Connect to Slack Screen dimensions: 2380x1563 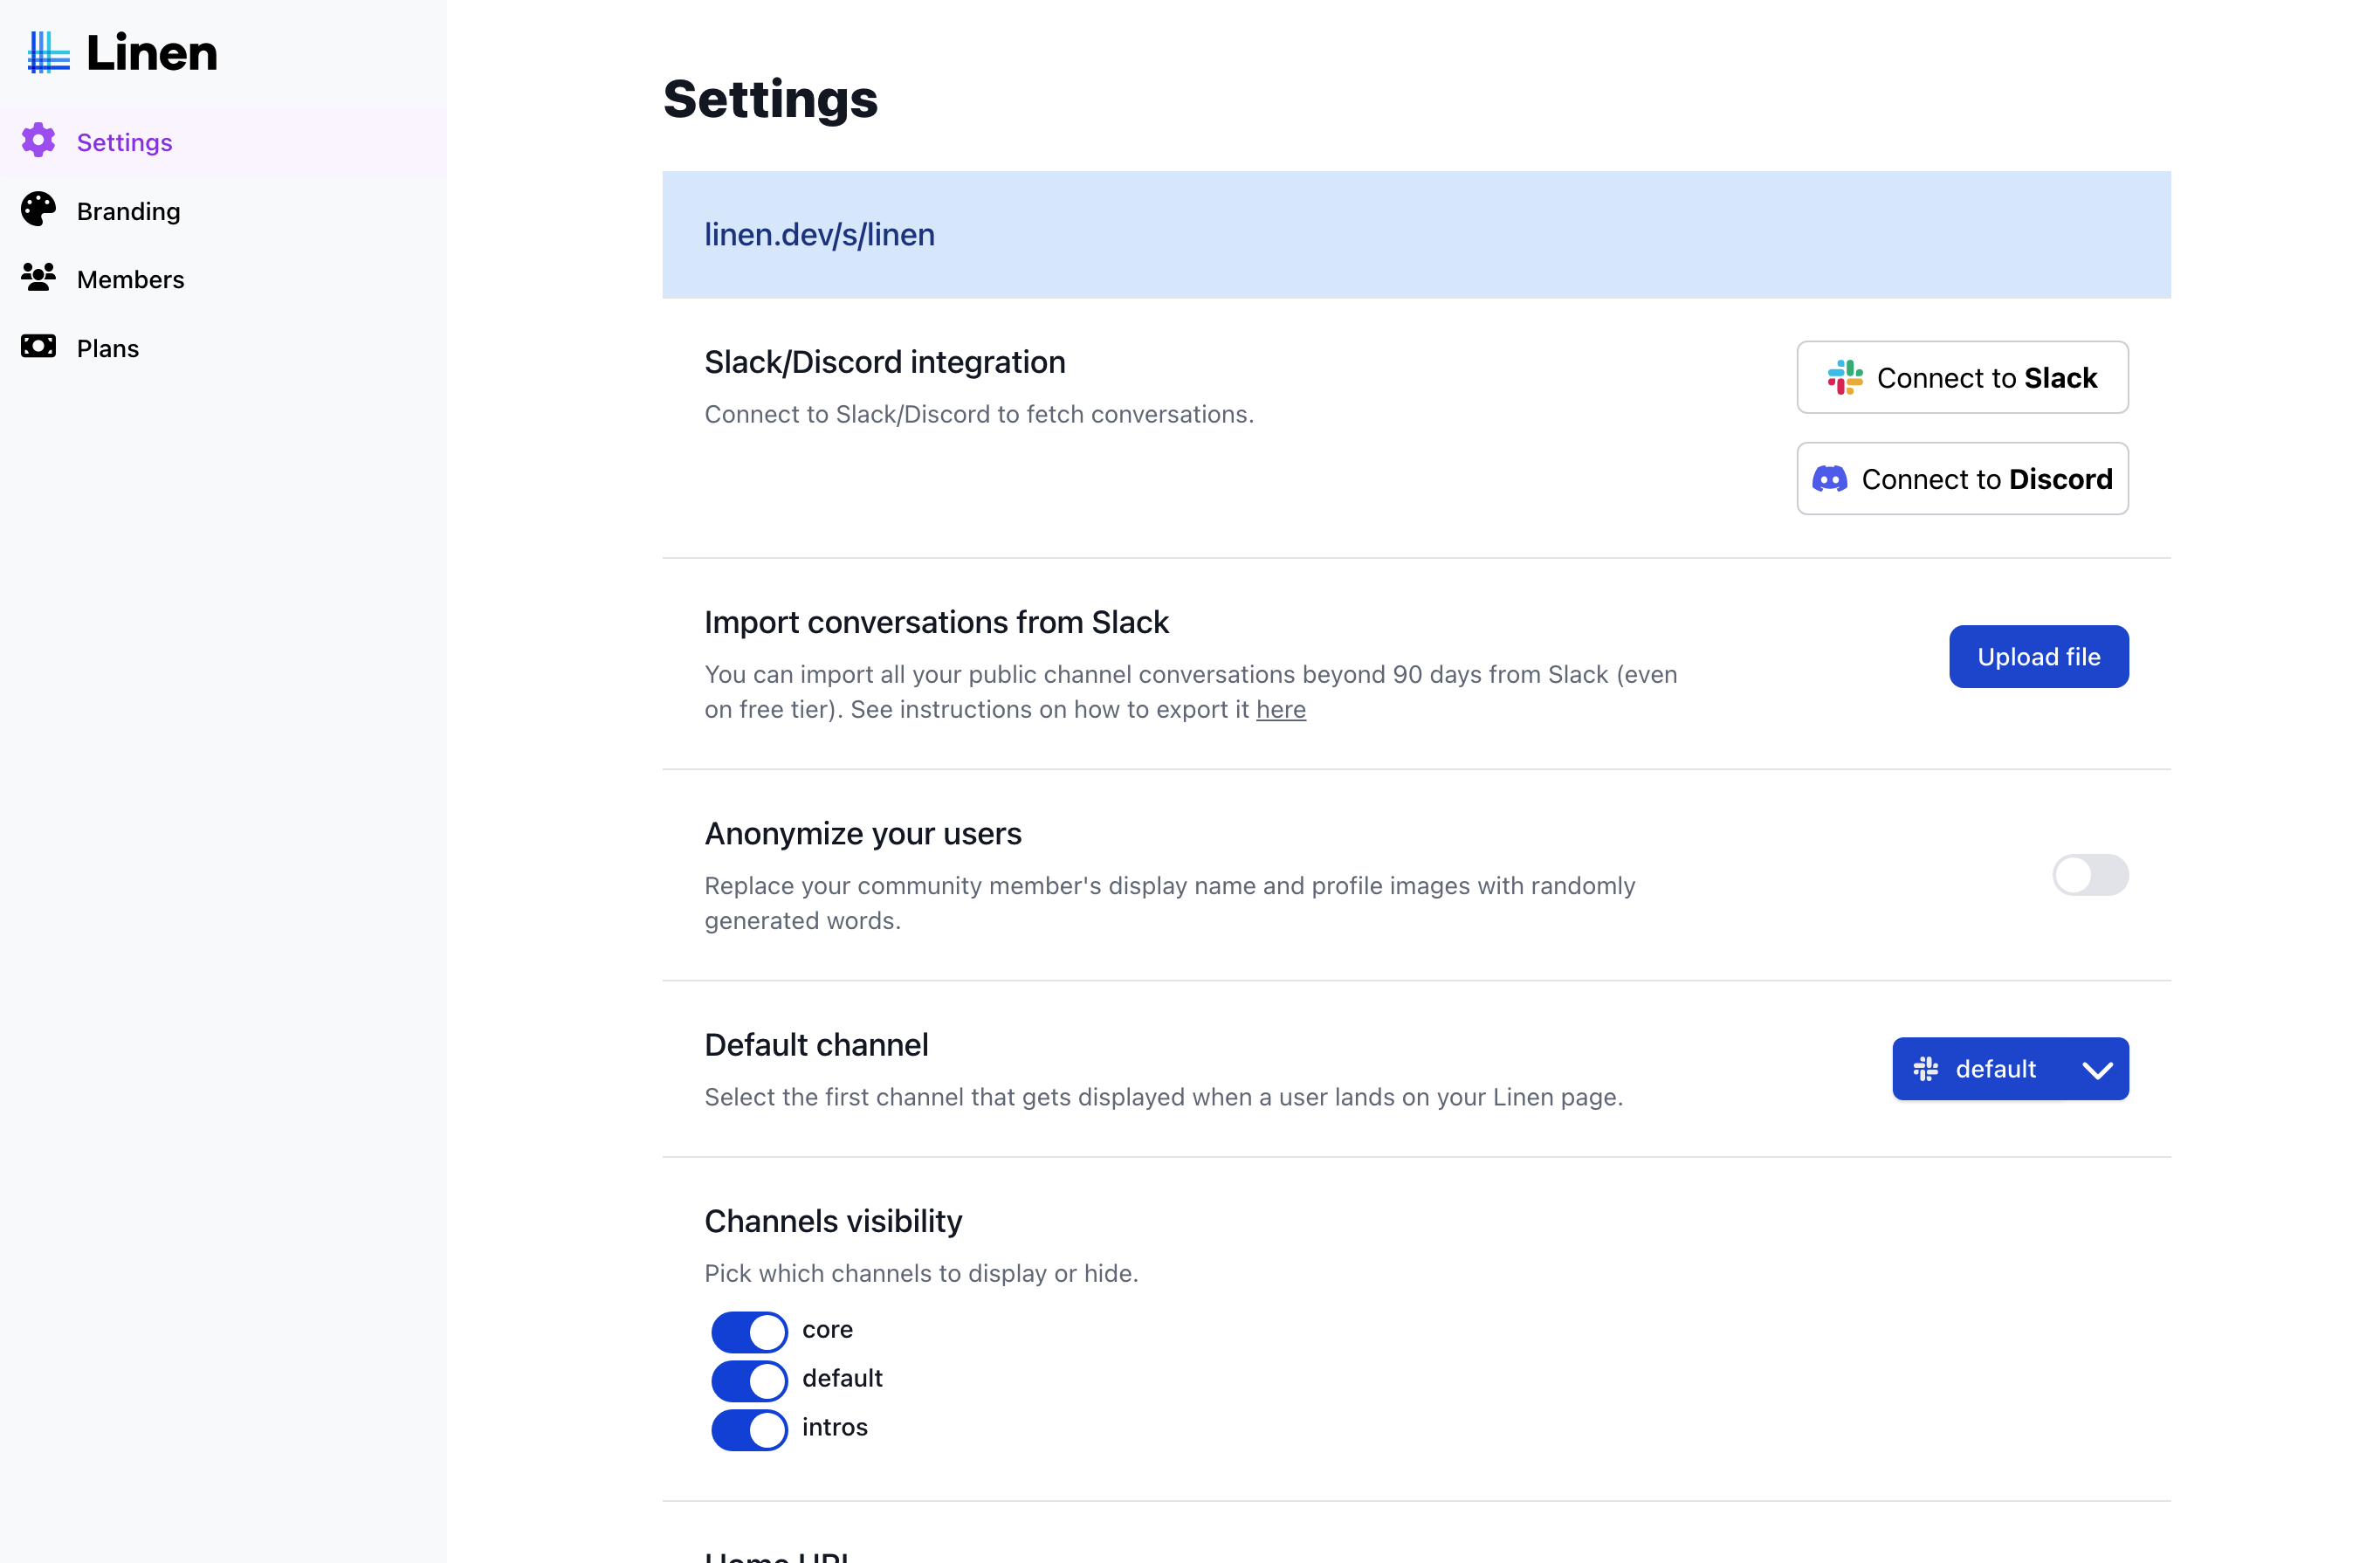(1962, 378)
